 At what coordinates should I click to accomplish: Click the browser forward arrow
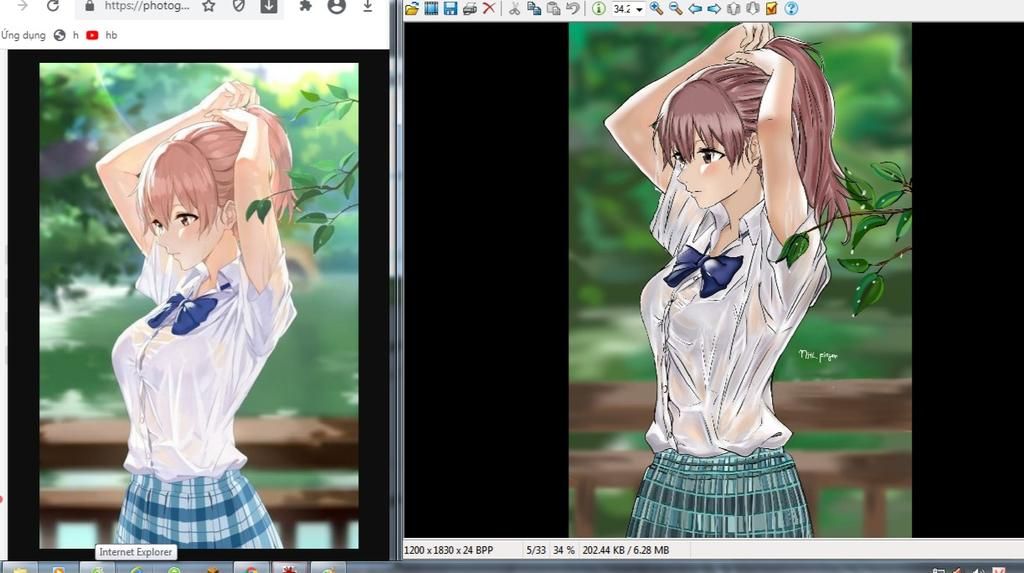pyautogui.click(x=23, y=6)
